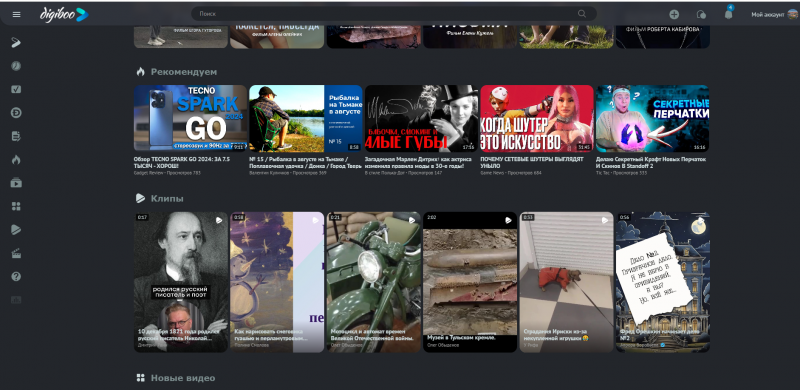The image size is (800, 390).
Task: Click the magnifier search icon
Action: (x=582, y=14)
